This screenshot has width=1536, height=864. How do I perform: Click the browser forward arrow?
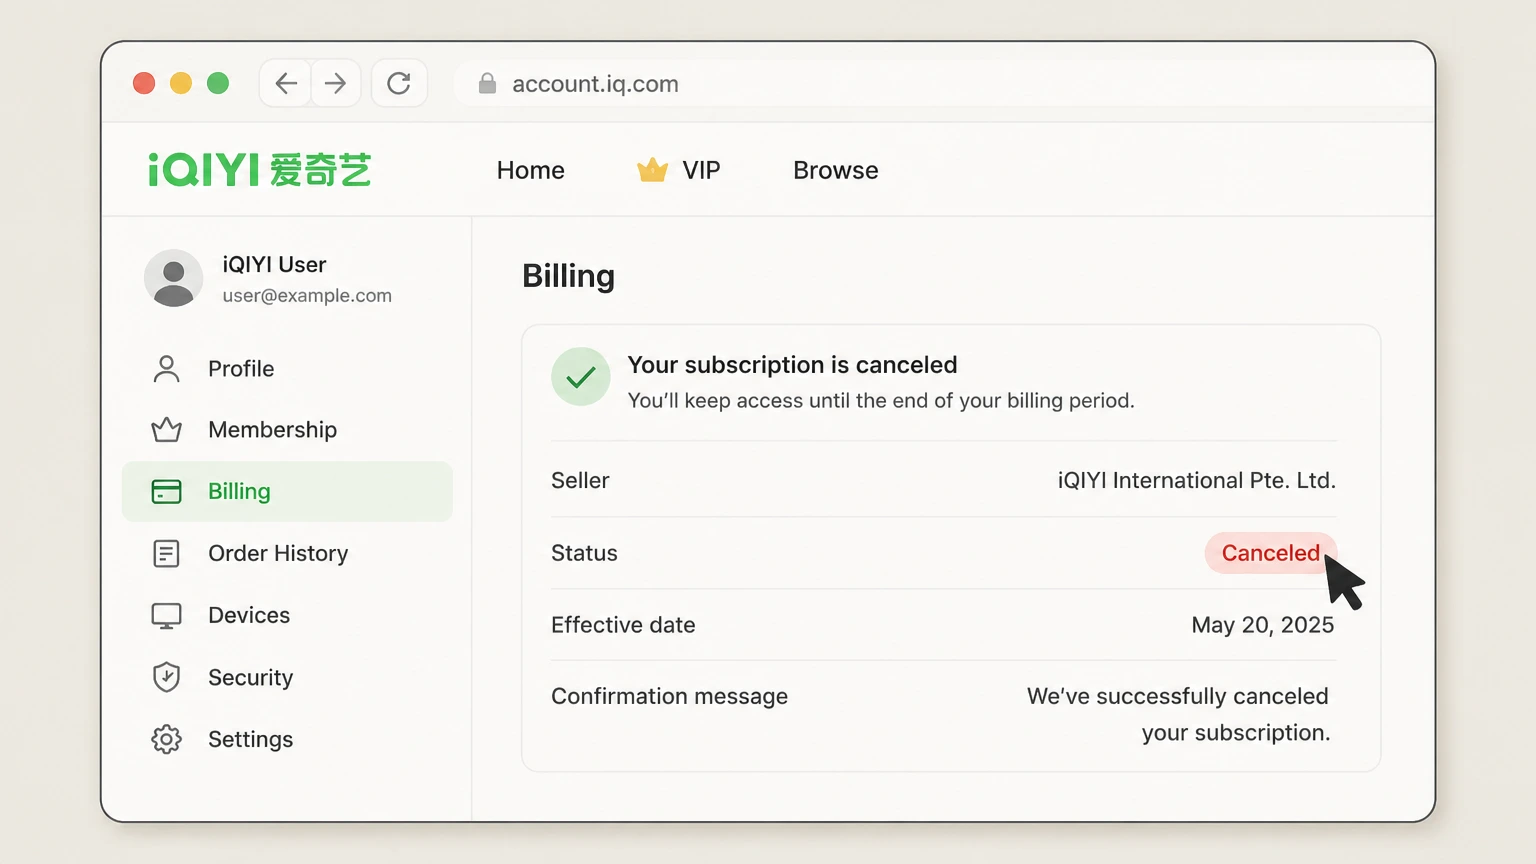tap(335, 83)
